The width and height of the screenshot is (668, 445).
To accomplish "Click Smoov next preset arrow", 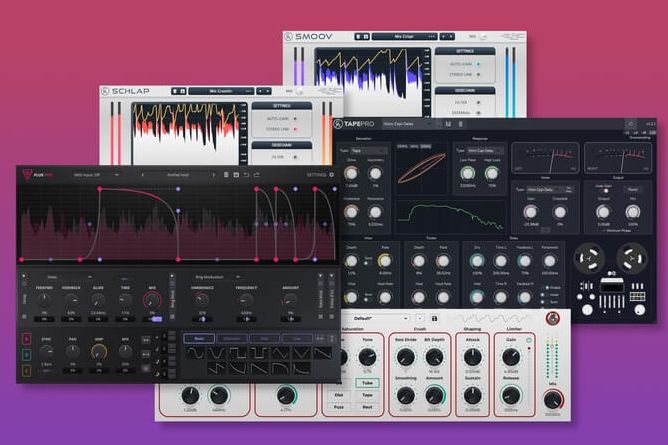I will (451, 37).
